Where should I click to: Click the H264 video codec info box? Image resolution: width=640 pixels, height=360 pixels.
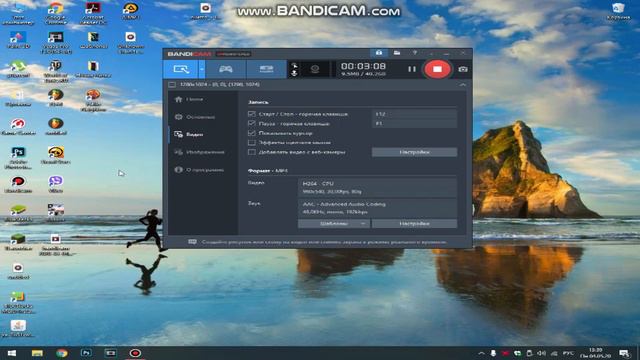click(x=377, y=187)
